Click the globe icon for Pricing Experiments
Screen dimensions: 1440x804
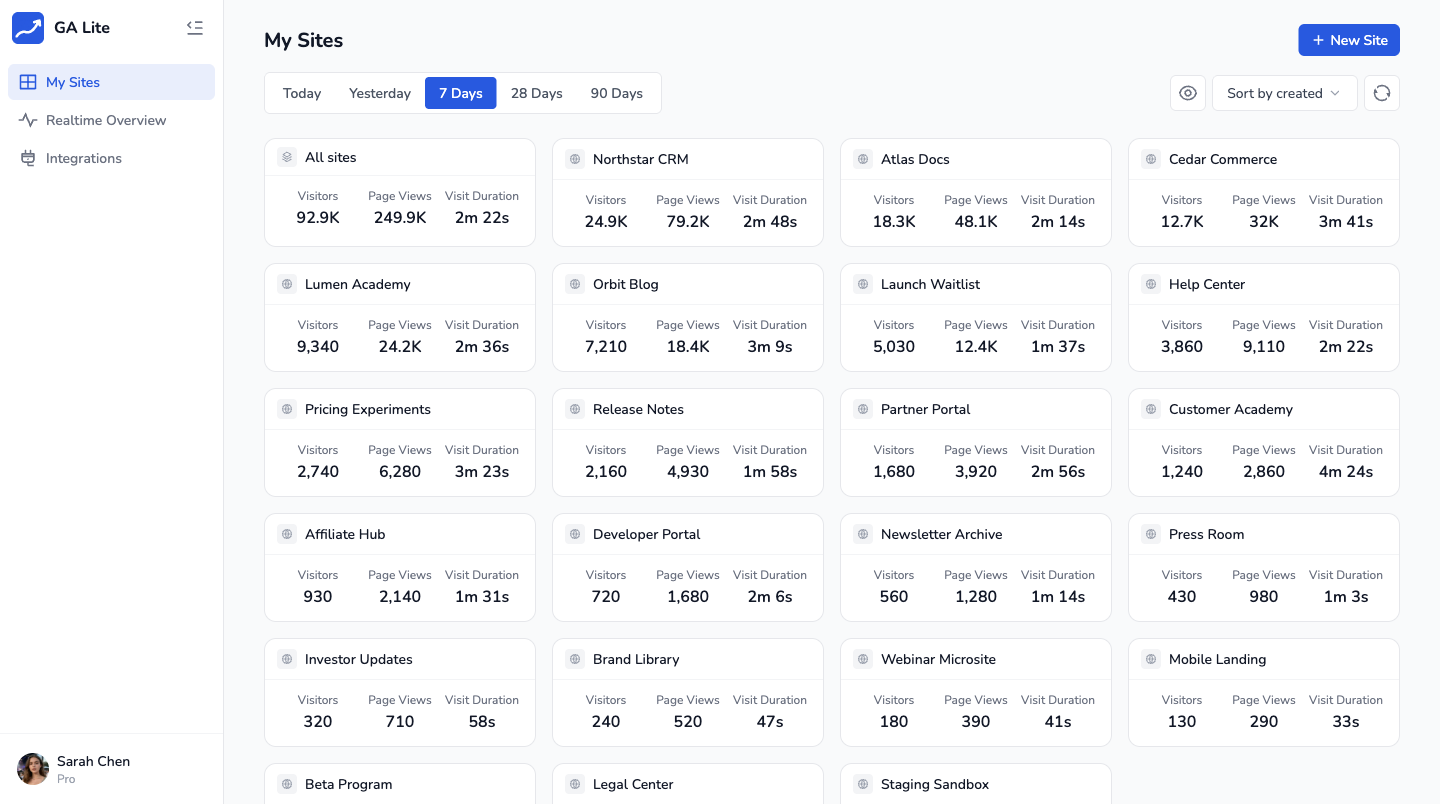click(287, 409)
